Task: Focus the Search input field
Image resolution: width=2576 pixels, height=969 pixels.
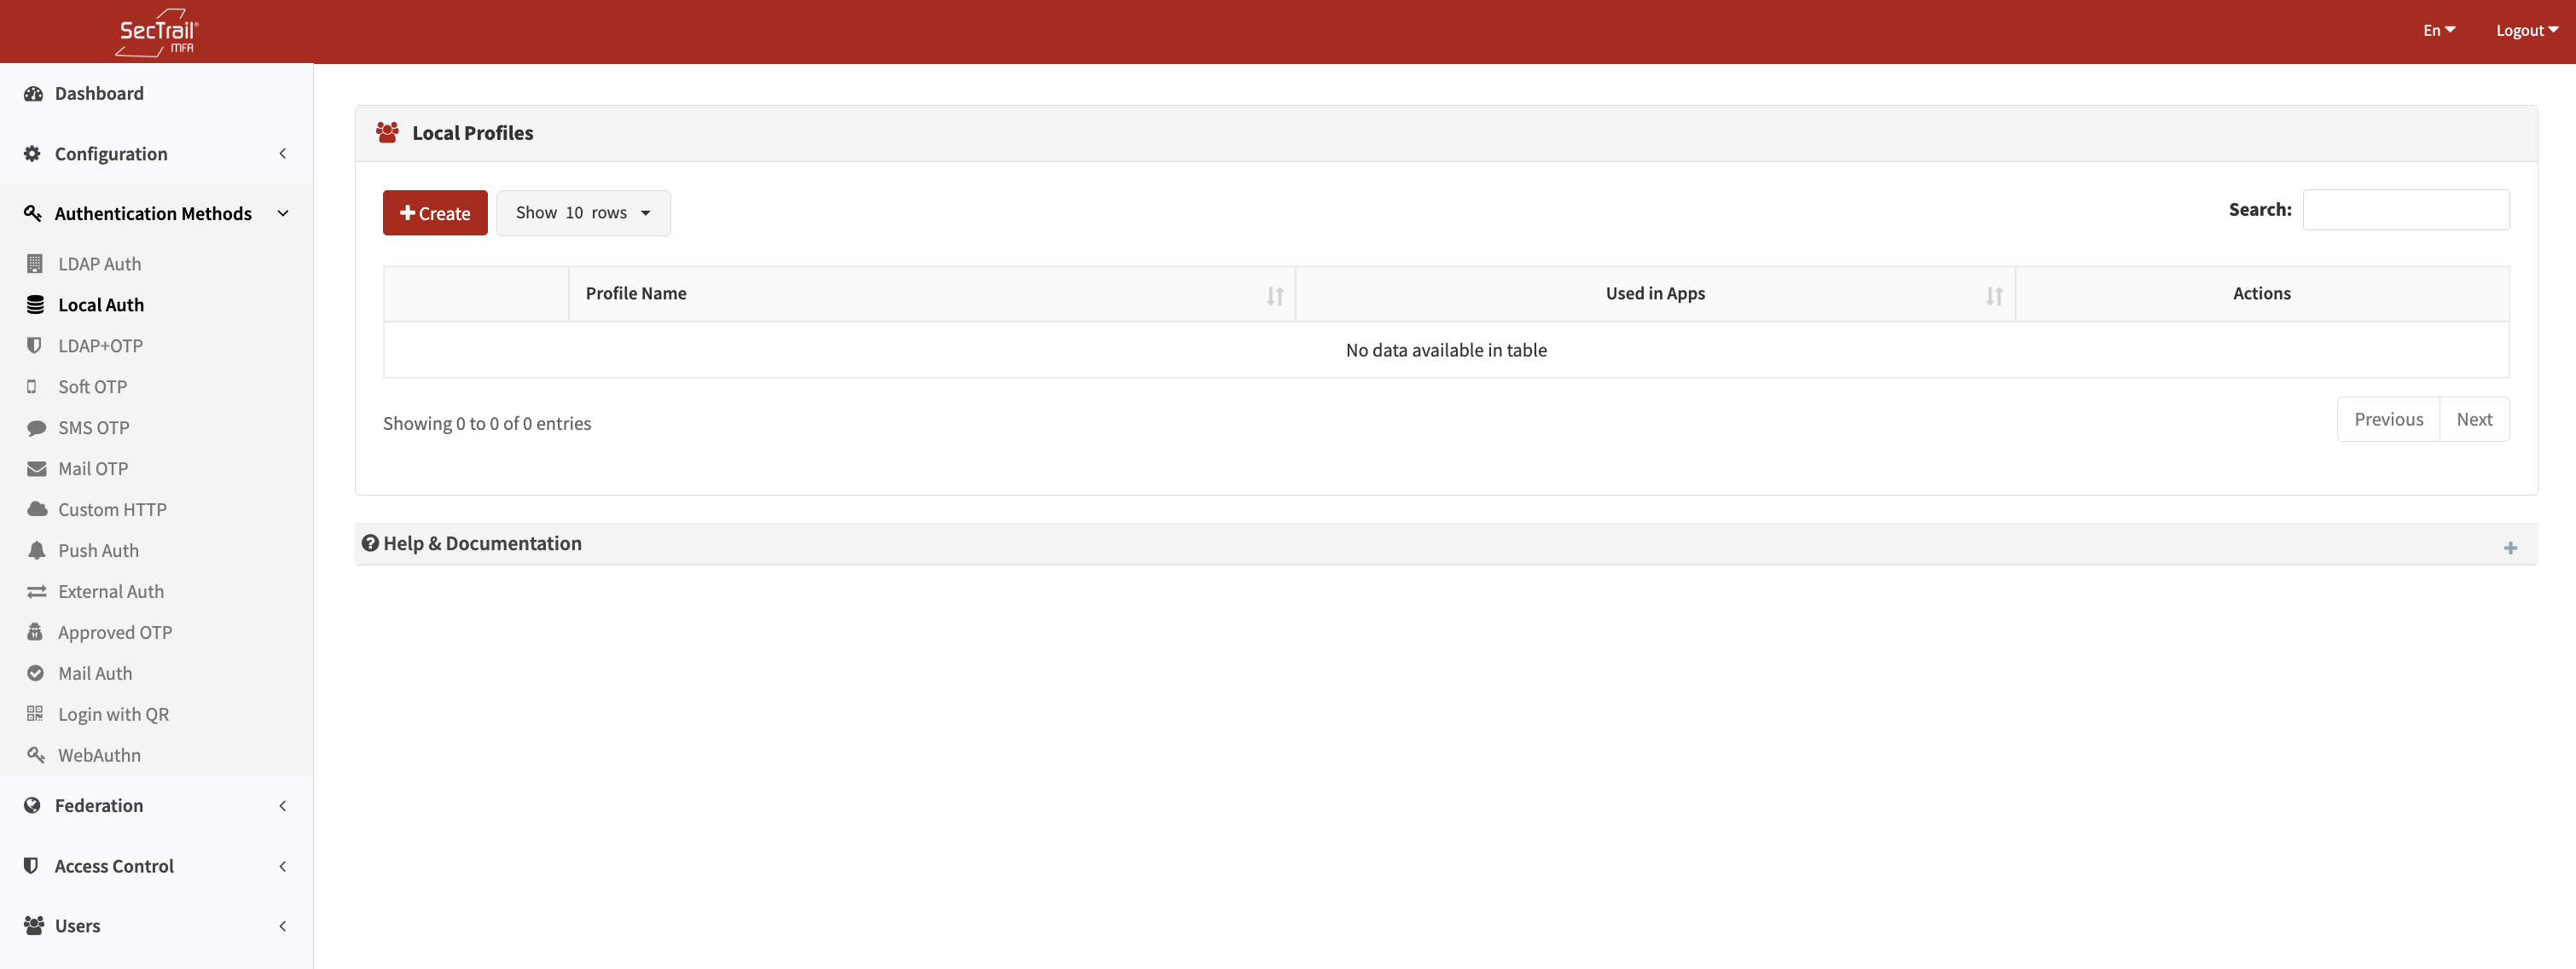Action: click(2405, 210)
